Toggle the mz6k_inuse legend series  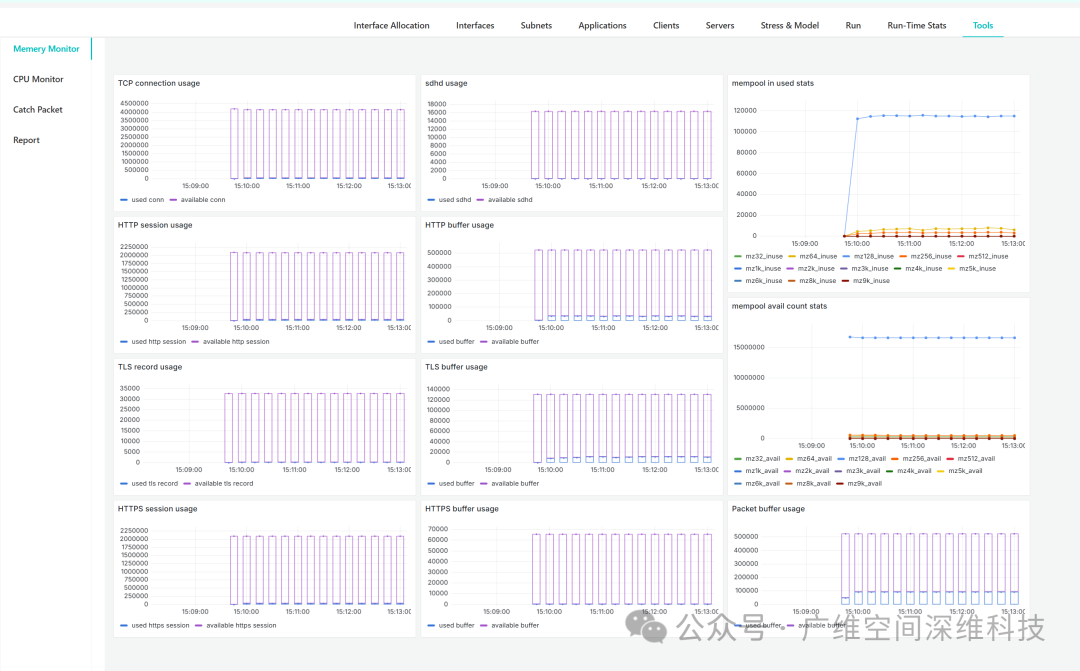pyautogui.click(x=758, y=281)
